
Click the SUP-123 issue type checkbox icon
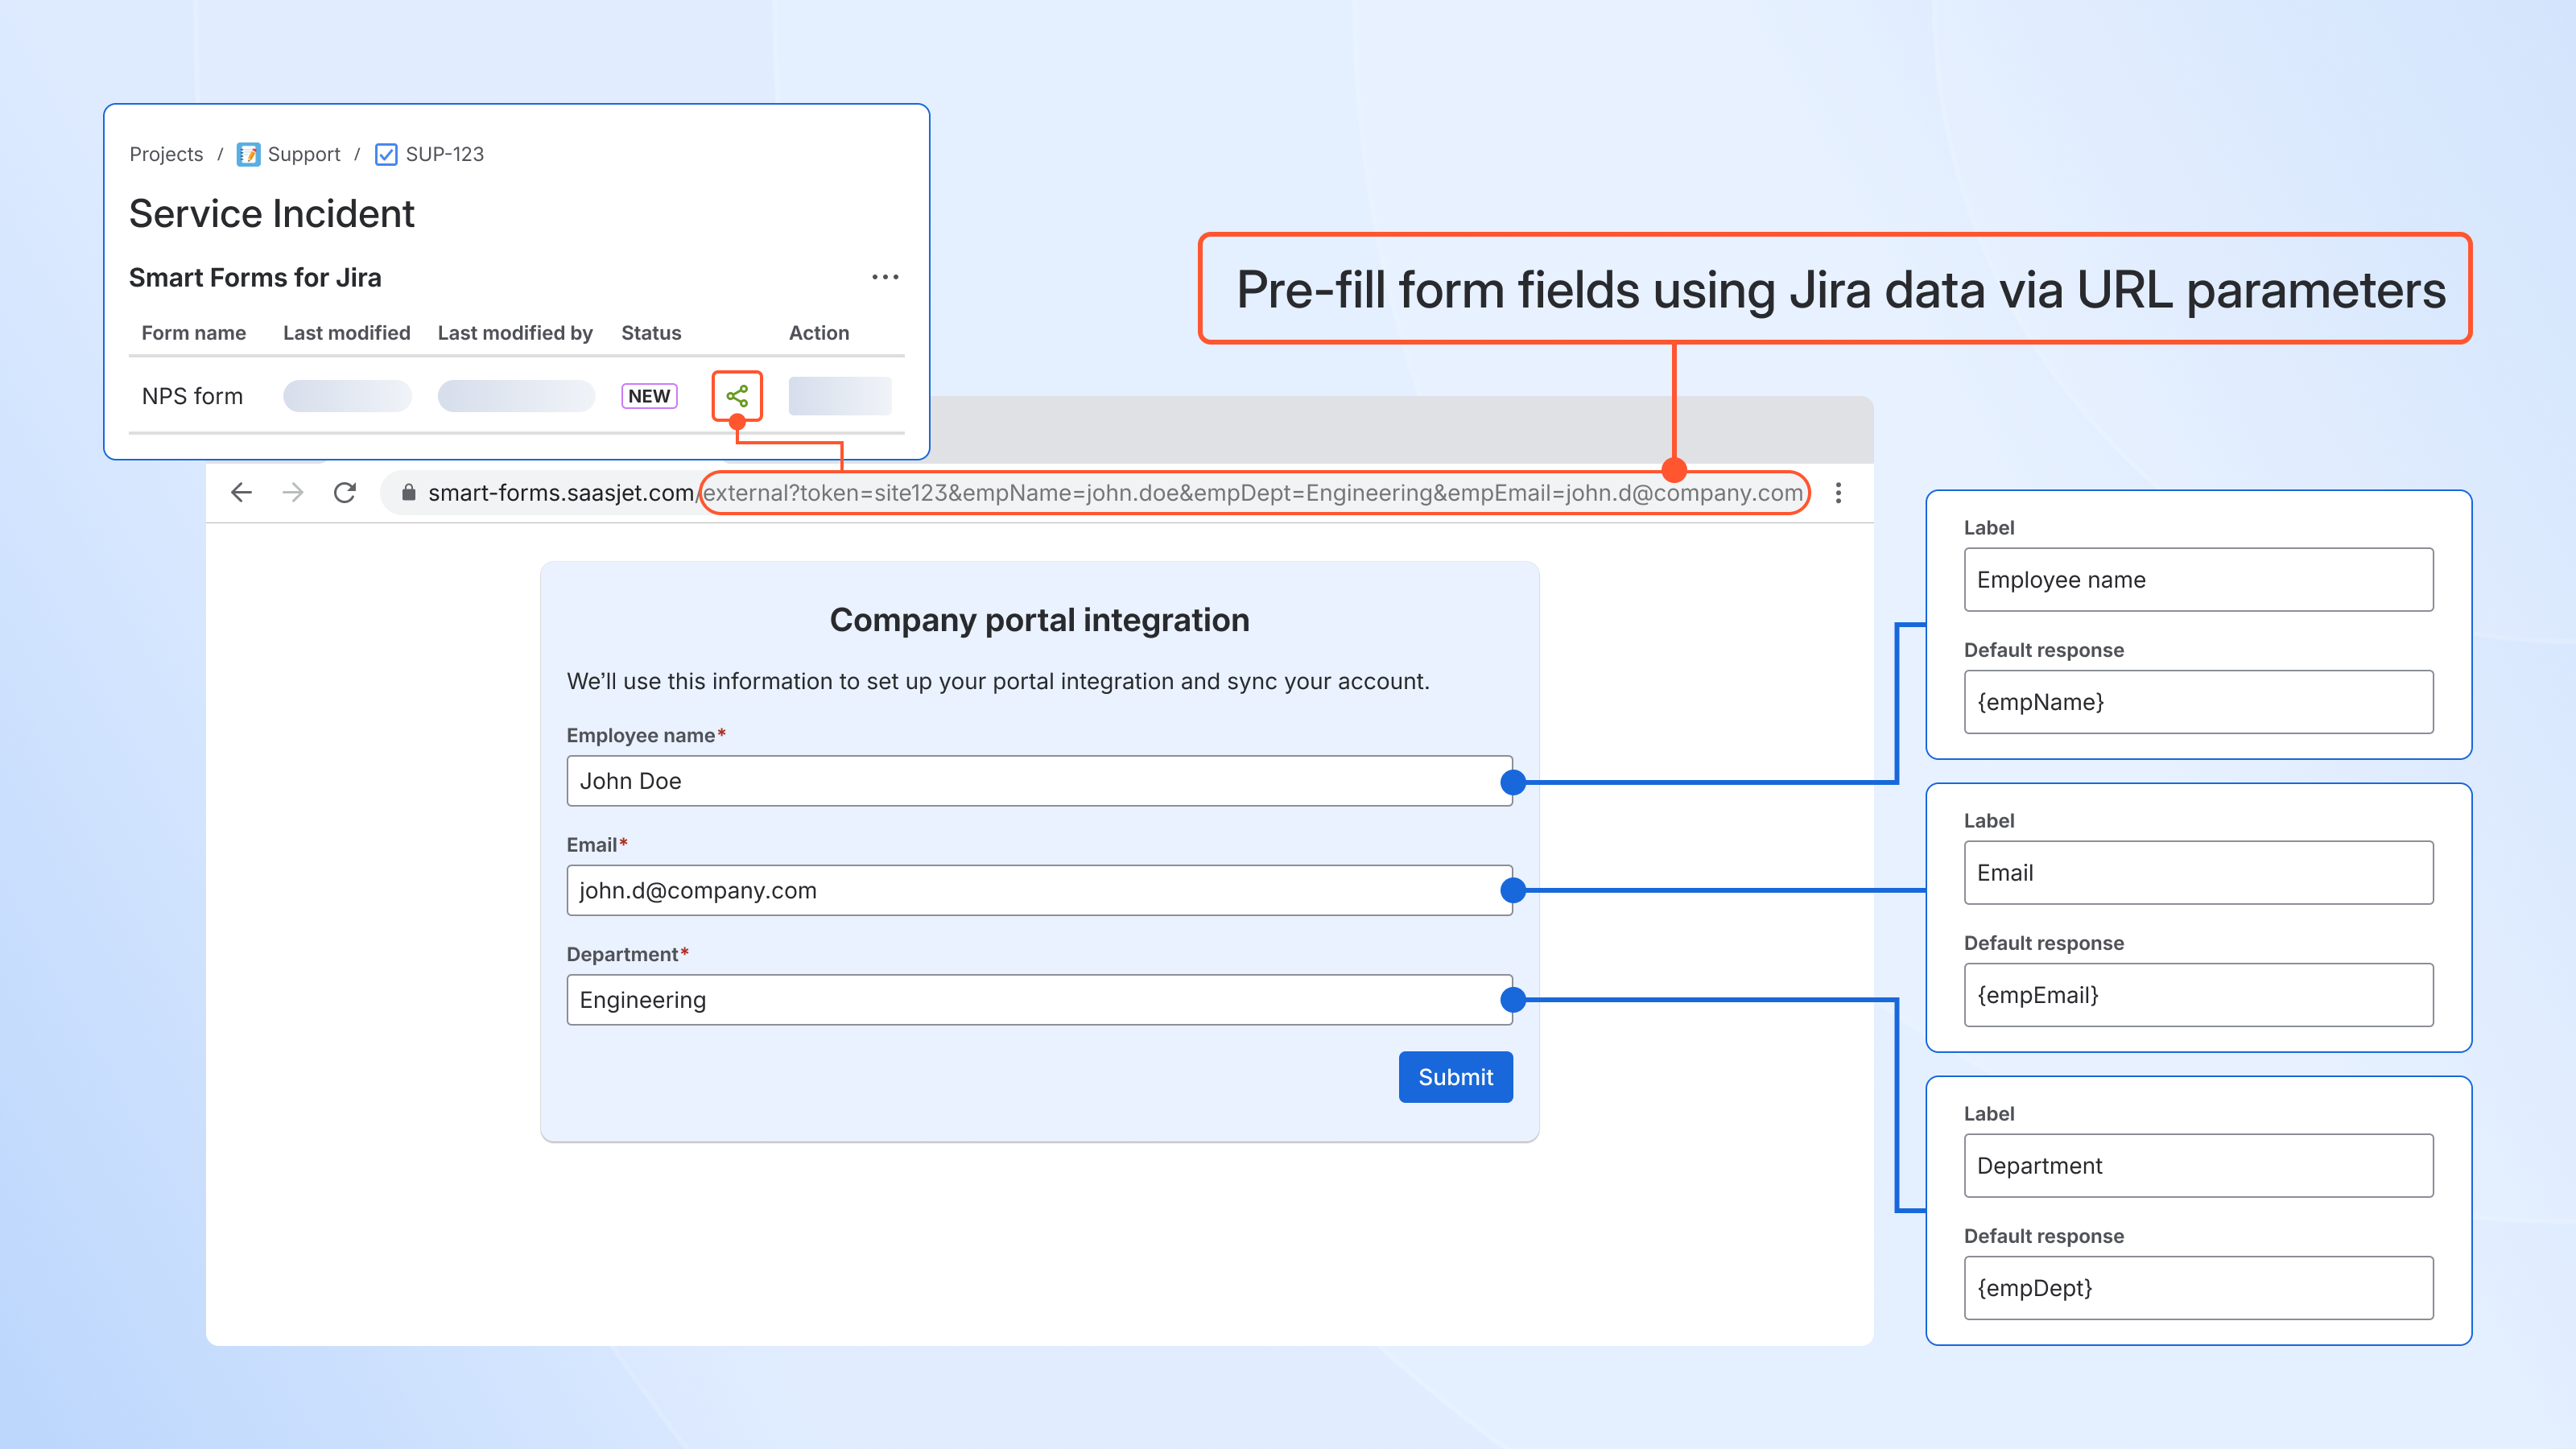click(386, 154)
